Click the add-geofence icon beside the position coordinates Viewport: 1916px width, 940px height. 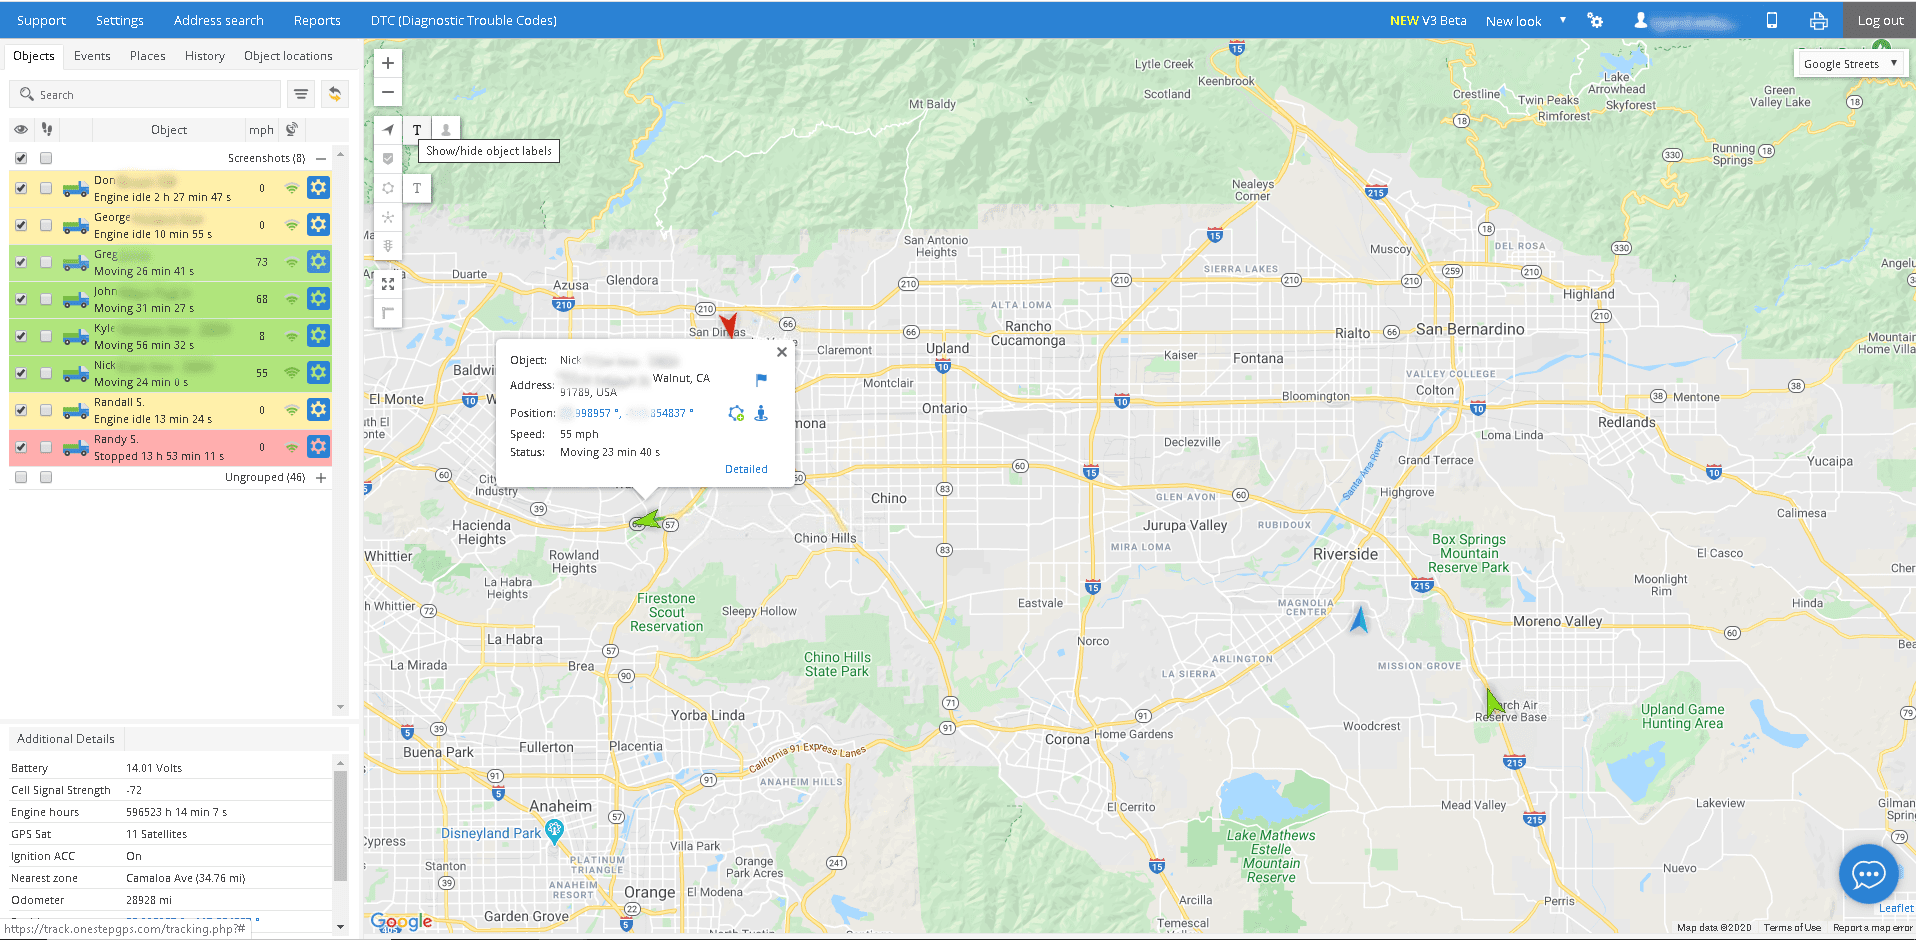[736, 413]
